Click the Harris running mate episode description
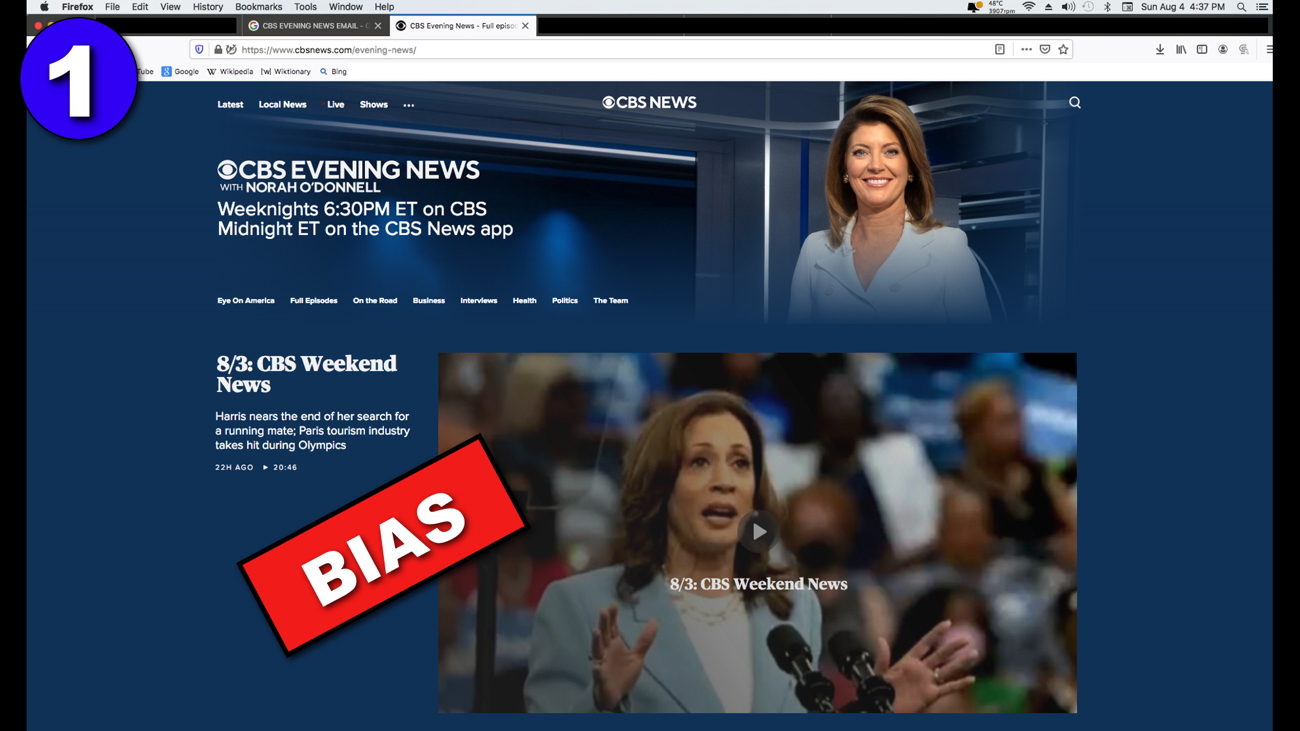1300x731 pixels. [x=312, y=431]
